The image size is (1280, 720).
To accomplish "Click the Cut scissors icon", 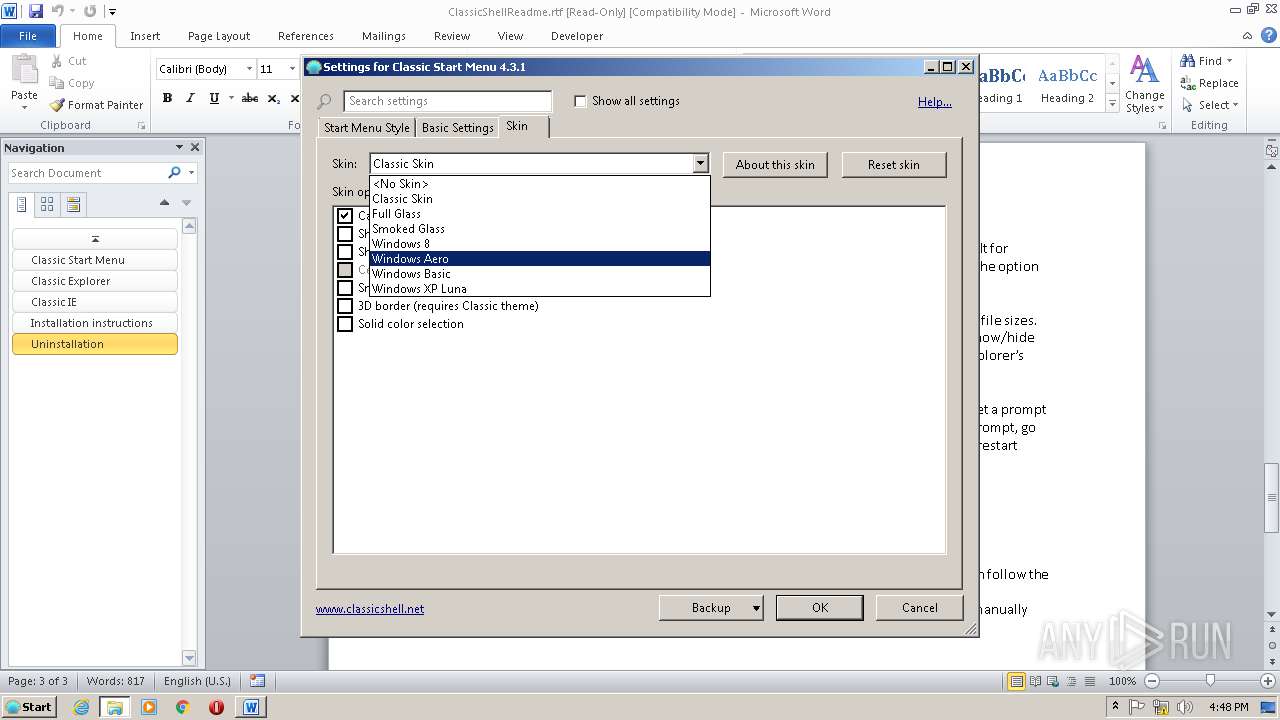I will 56,61.
